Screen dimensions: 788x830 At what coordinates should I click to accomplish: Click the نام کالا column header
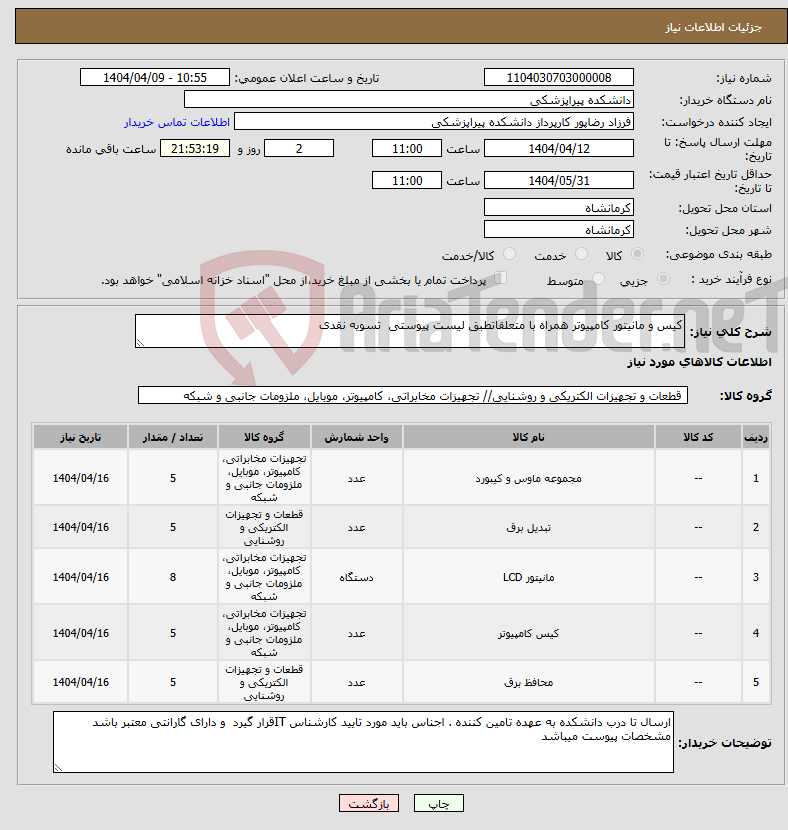(528, 437)
